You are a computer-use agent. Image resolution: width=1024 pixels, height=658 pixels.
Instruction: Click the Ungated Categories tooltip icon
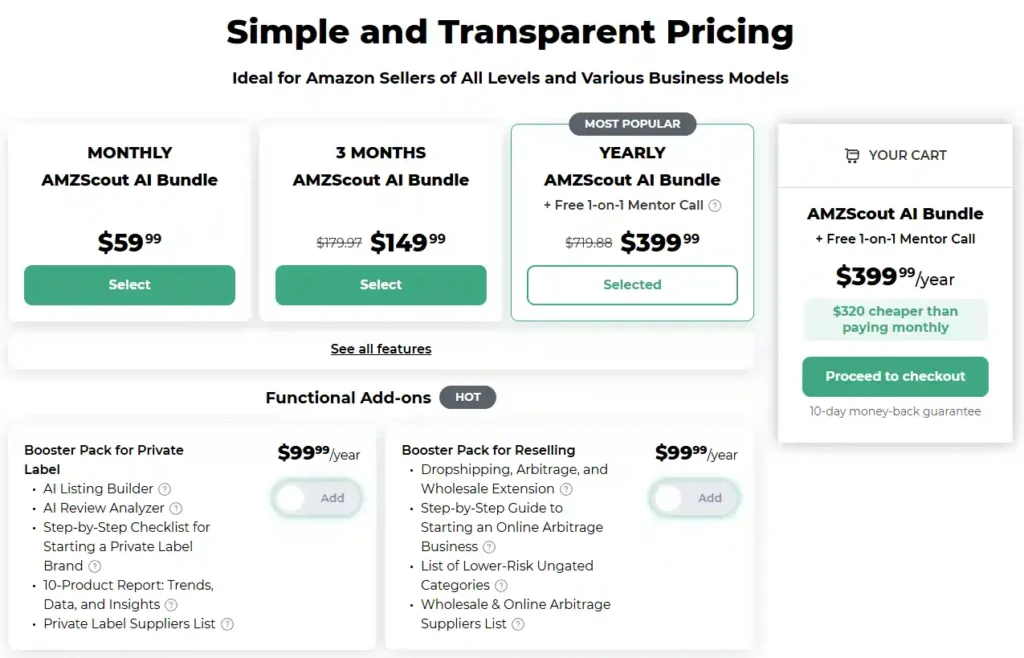(x=501, y=585)
